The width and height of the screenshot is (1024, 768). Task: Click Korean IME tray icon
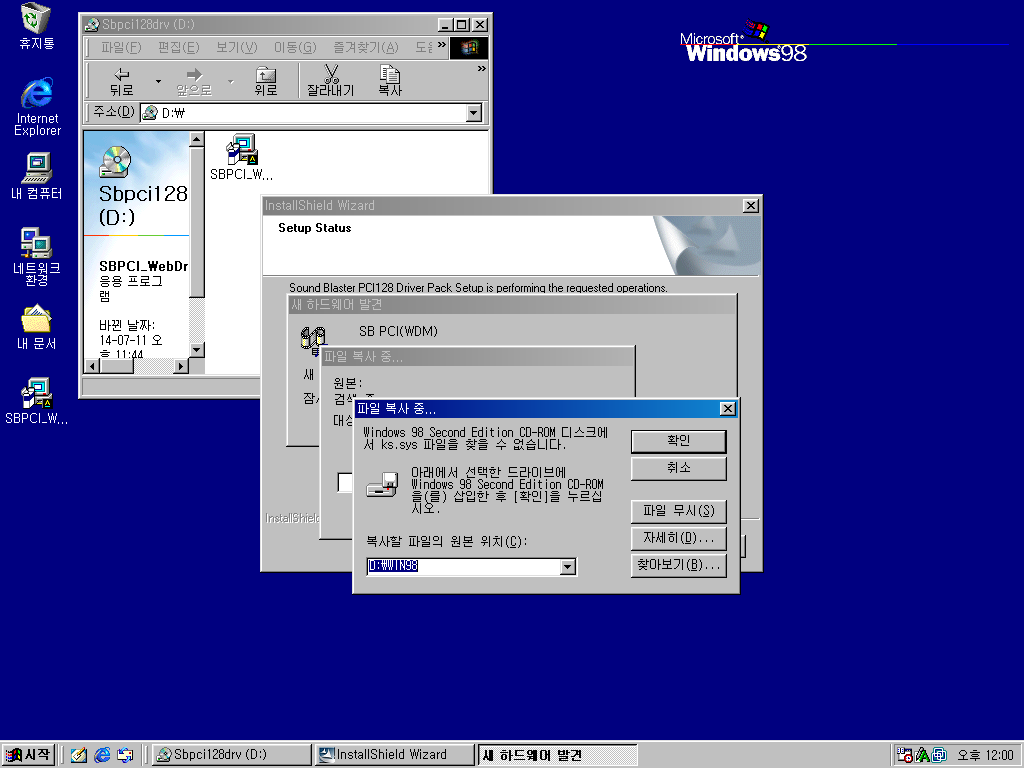(922, 755)
